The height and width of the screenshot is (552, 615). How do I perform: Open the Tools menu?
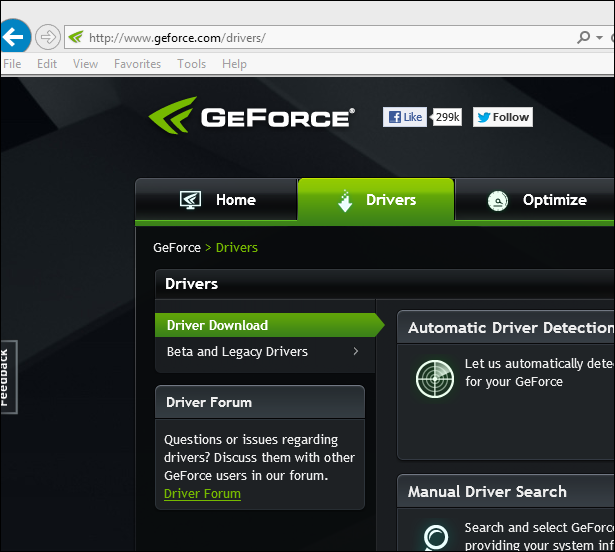click(191, 64)
